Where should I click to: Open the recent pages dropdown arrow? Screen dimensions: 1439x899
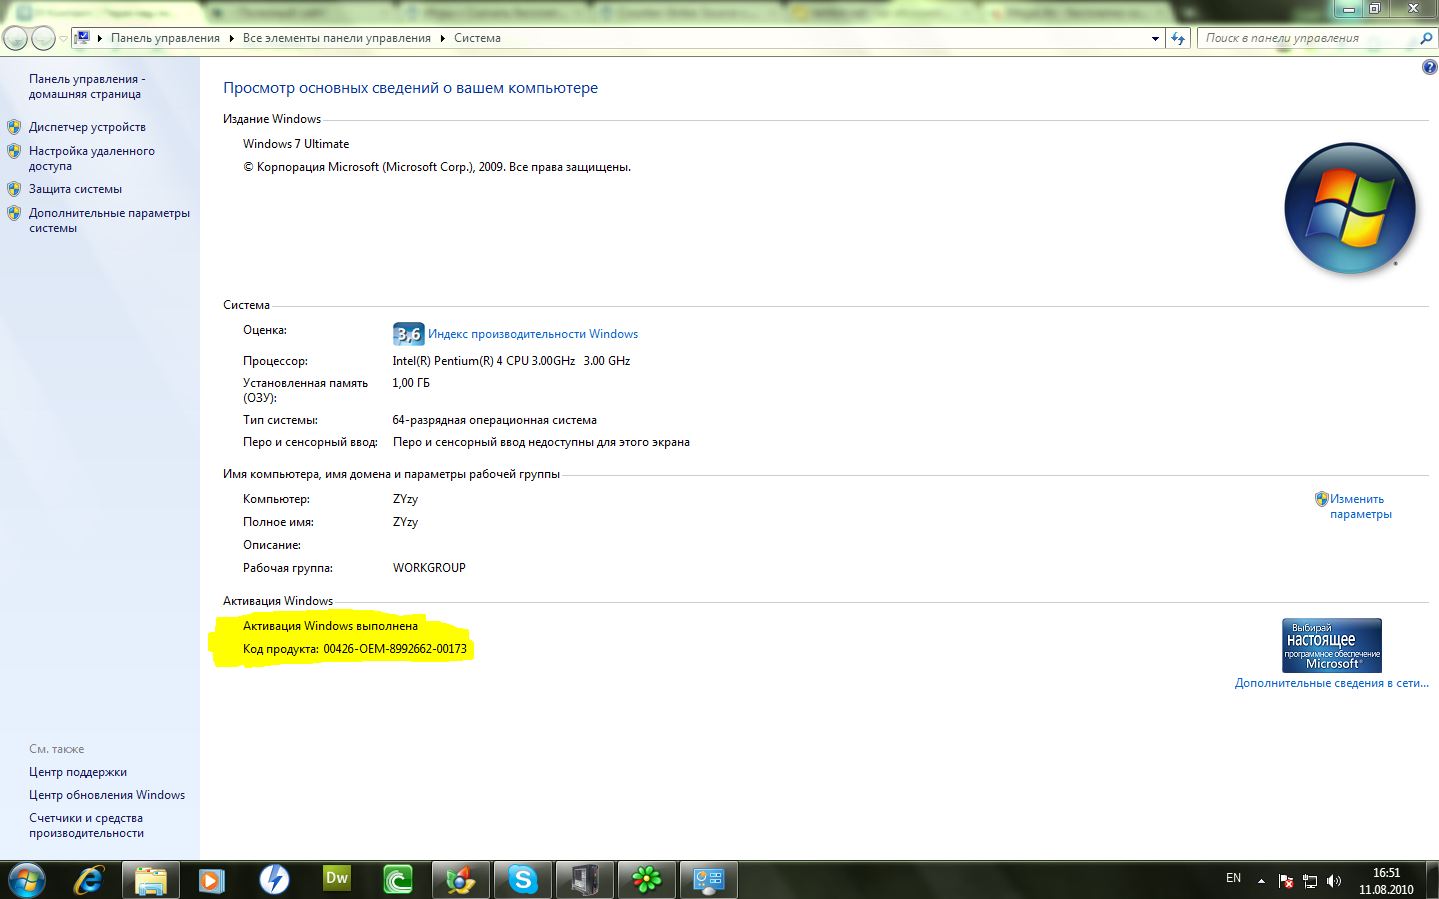pyautogui.click(x=63, y=39)
